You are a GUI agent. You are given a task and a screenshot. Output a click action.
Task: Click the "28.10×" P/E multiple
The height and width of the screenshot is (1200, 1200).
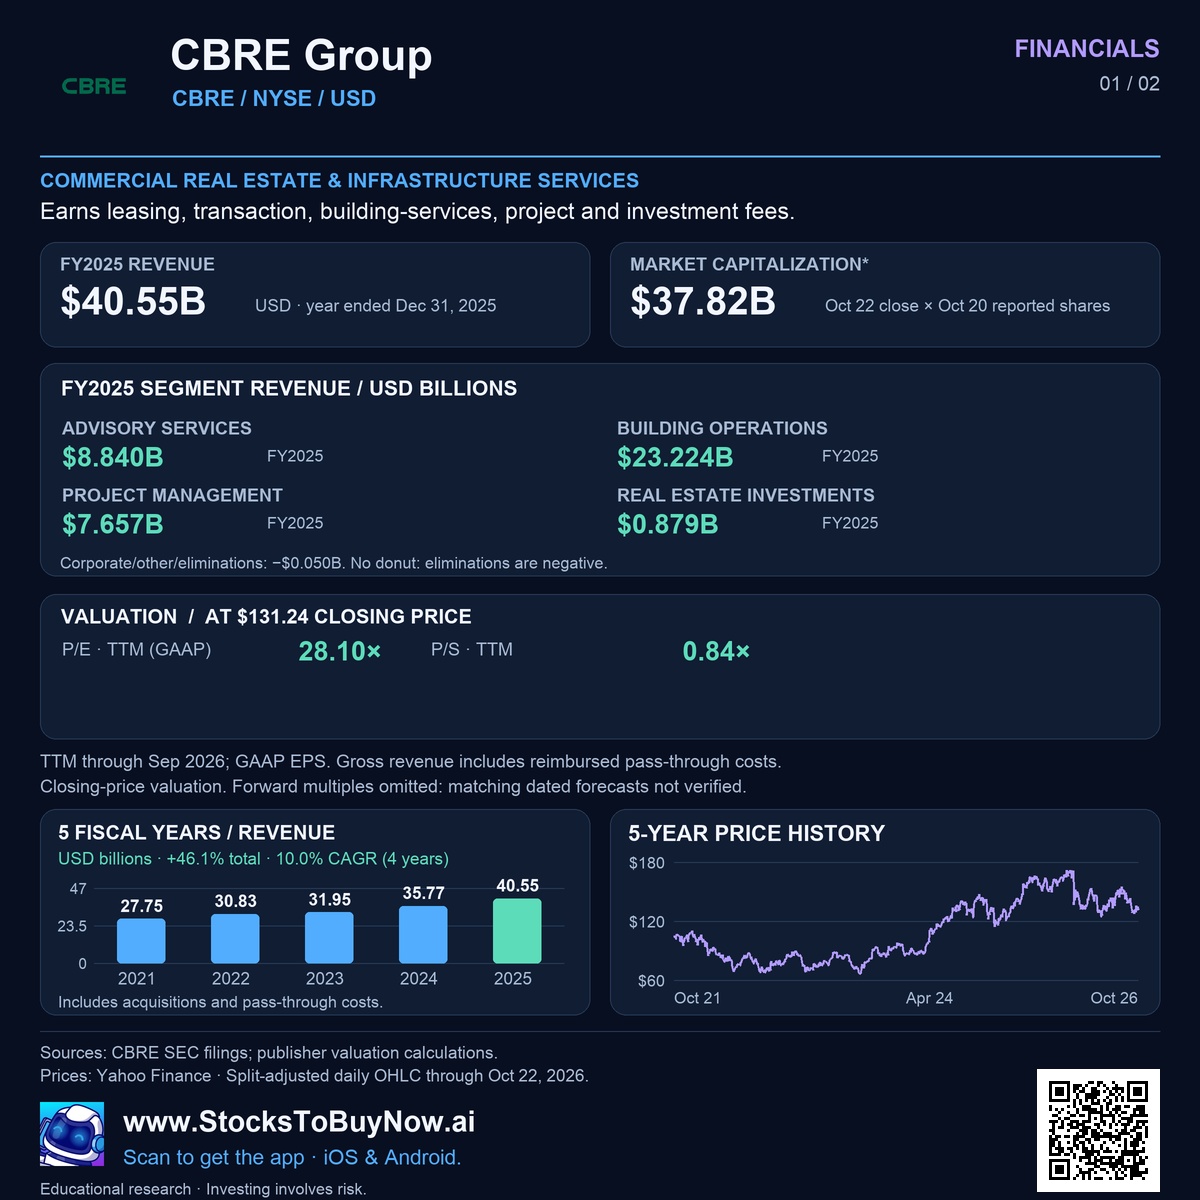340,652
